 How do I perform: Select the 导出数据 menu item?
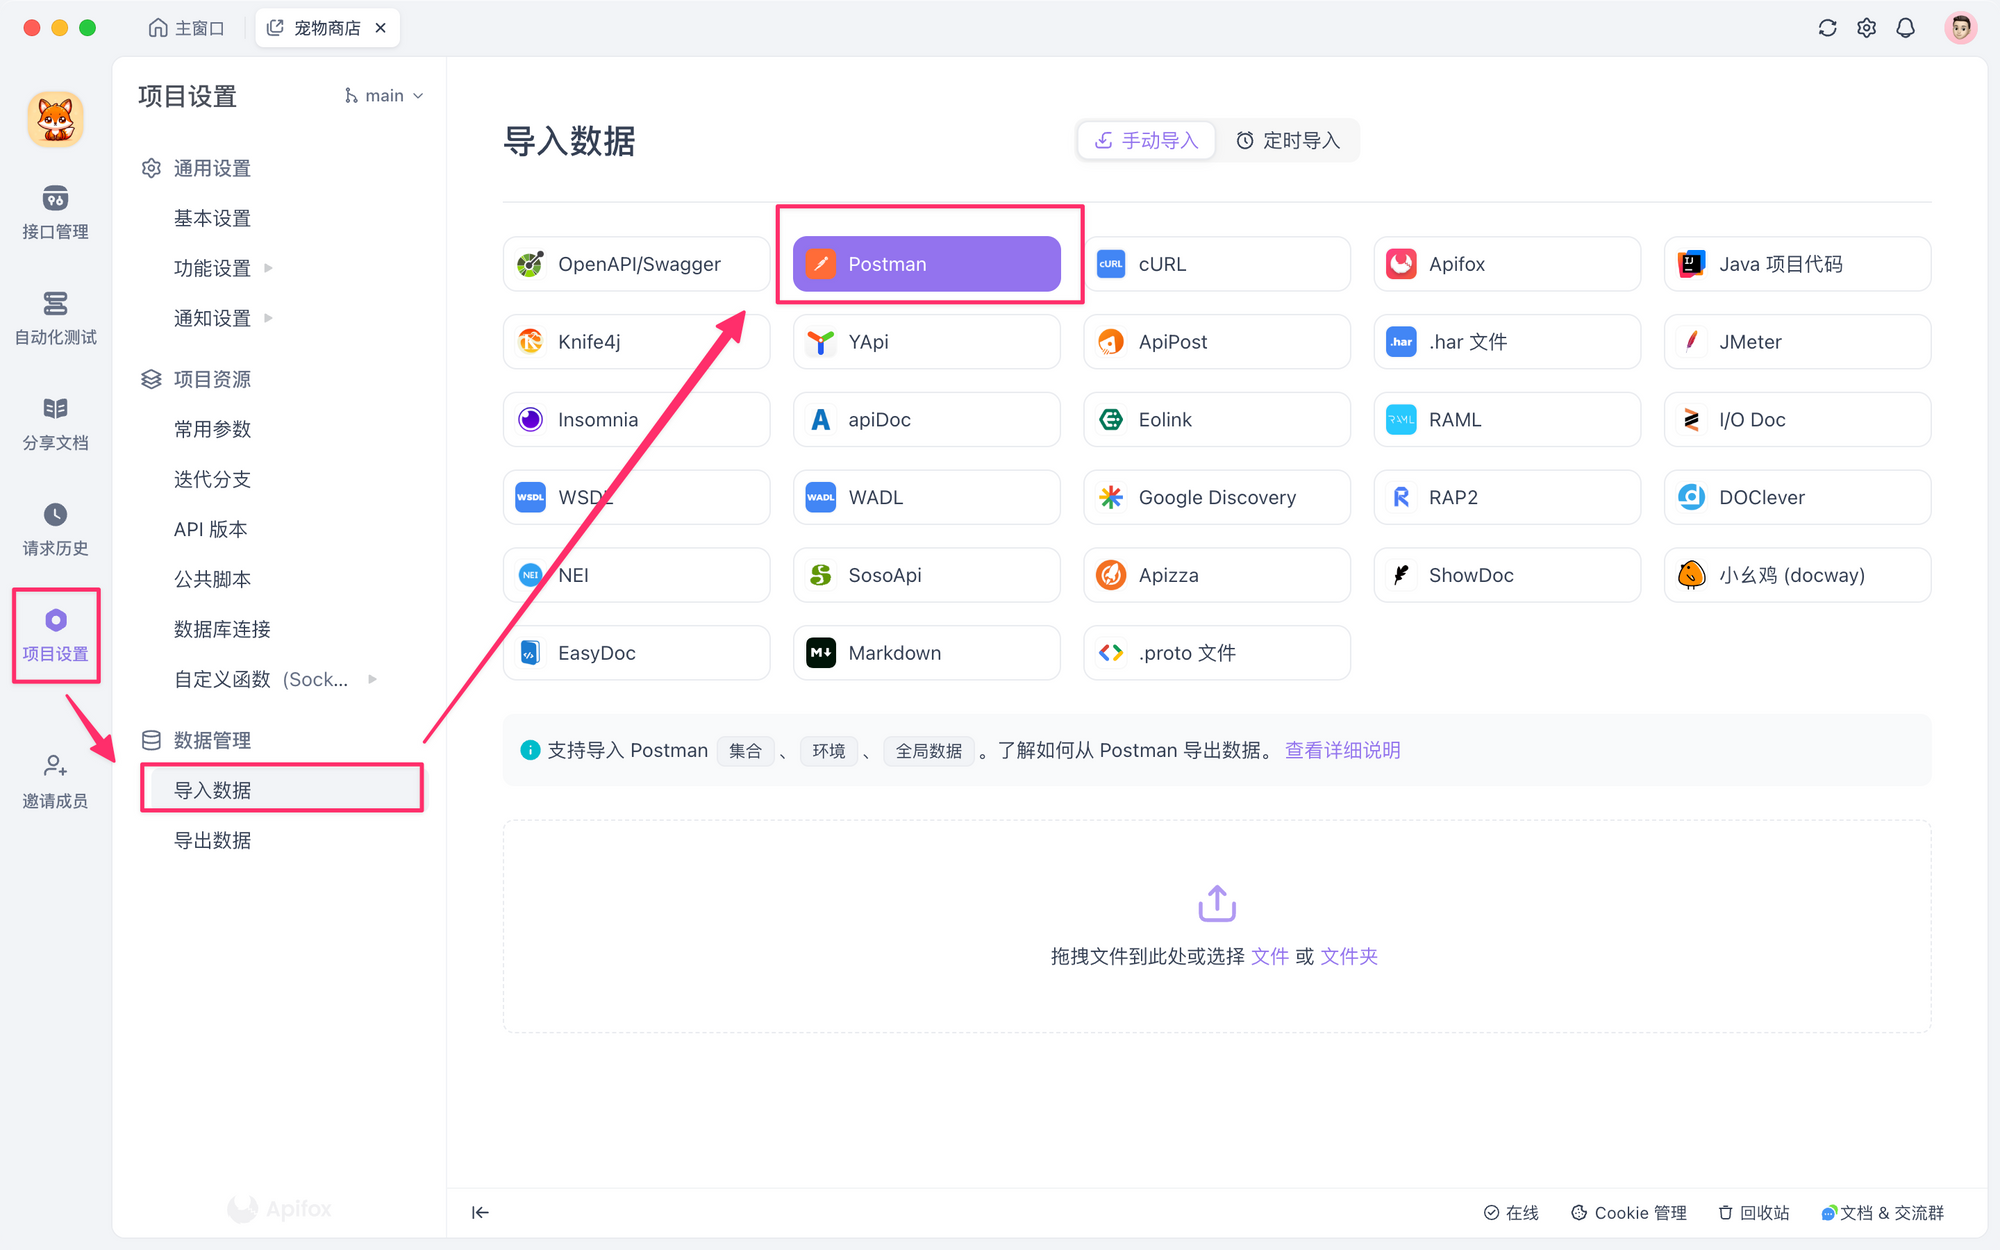coord(213,841)
